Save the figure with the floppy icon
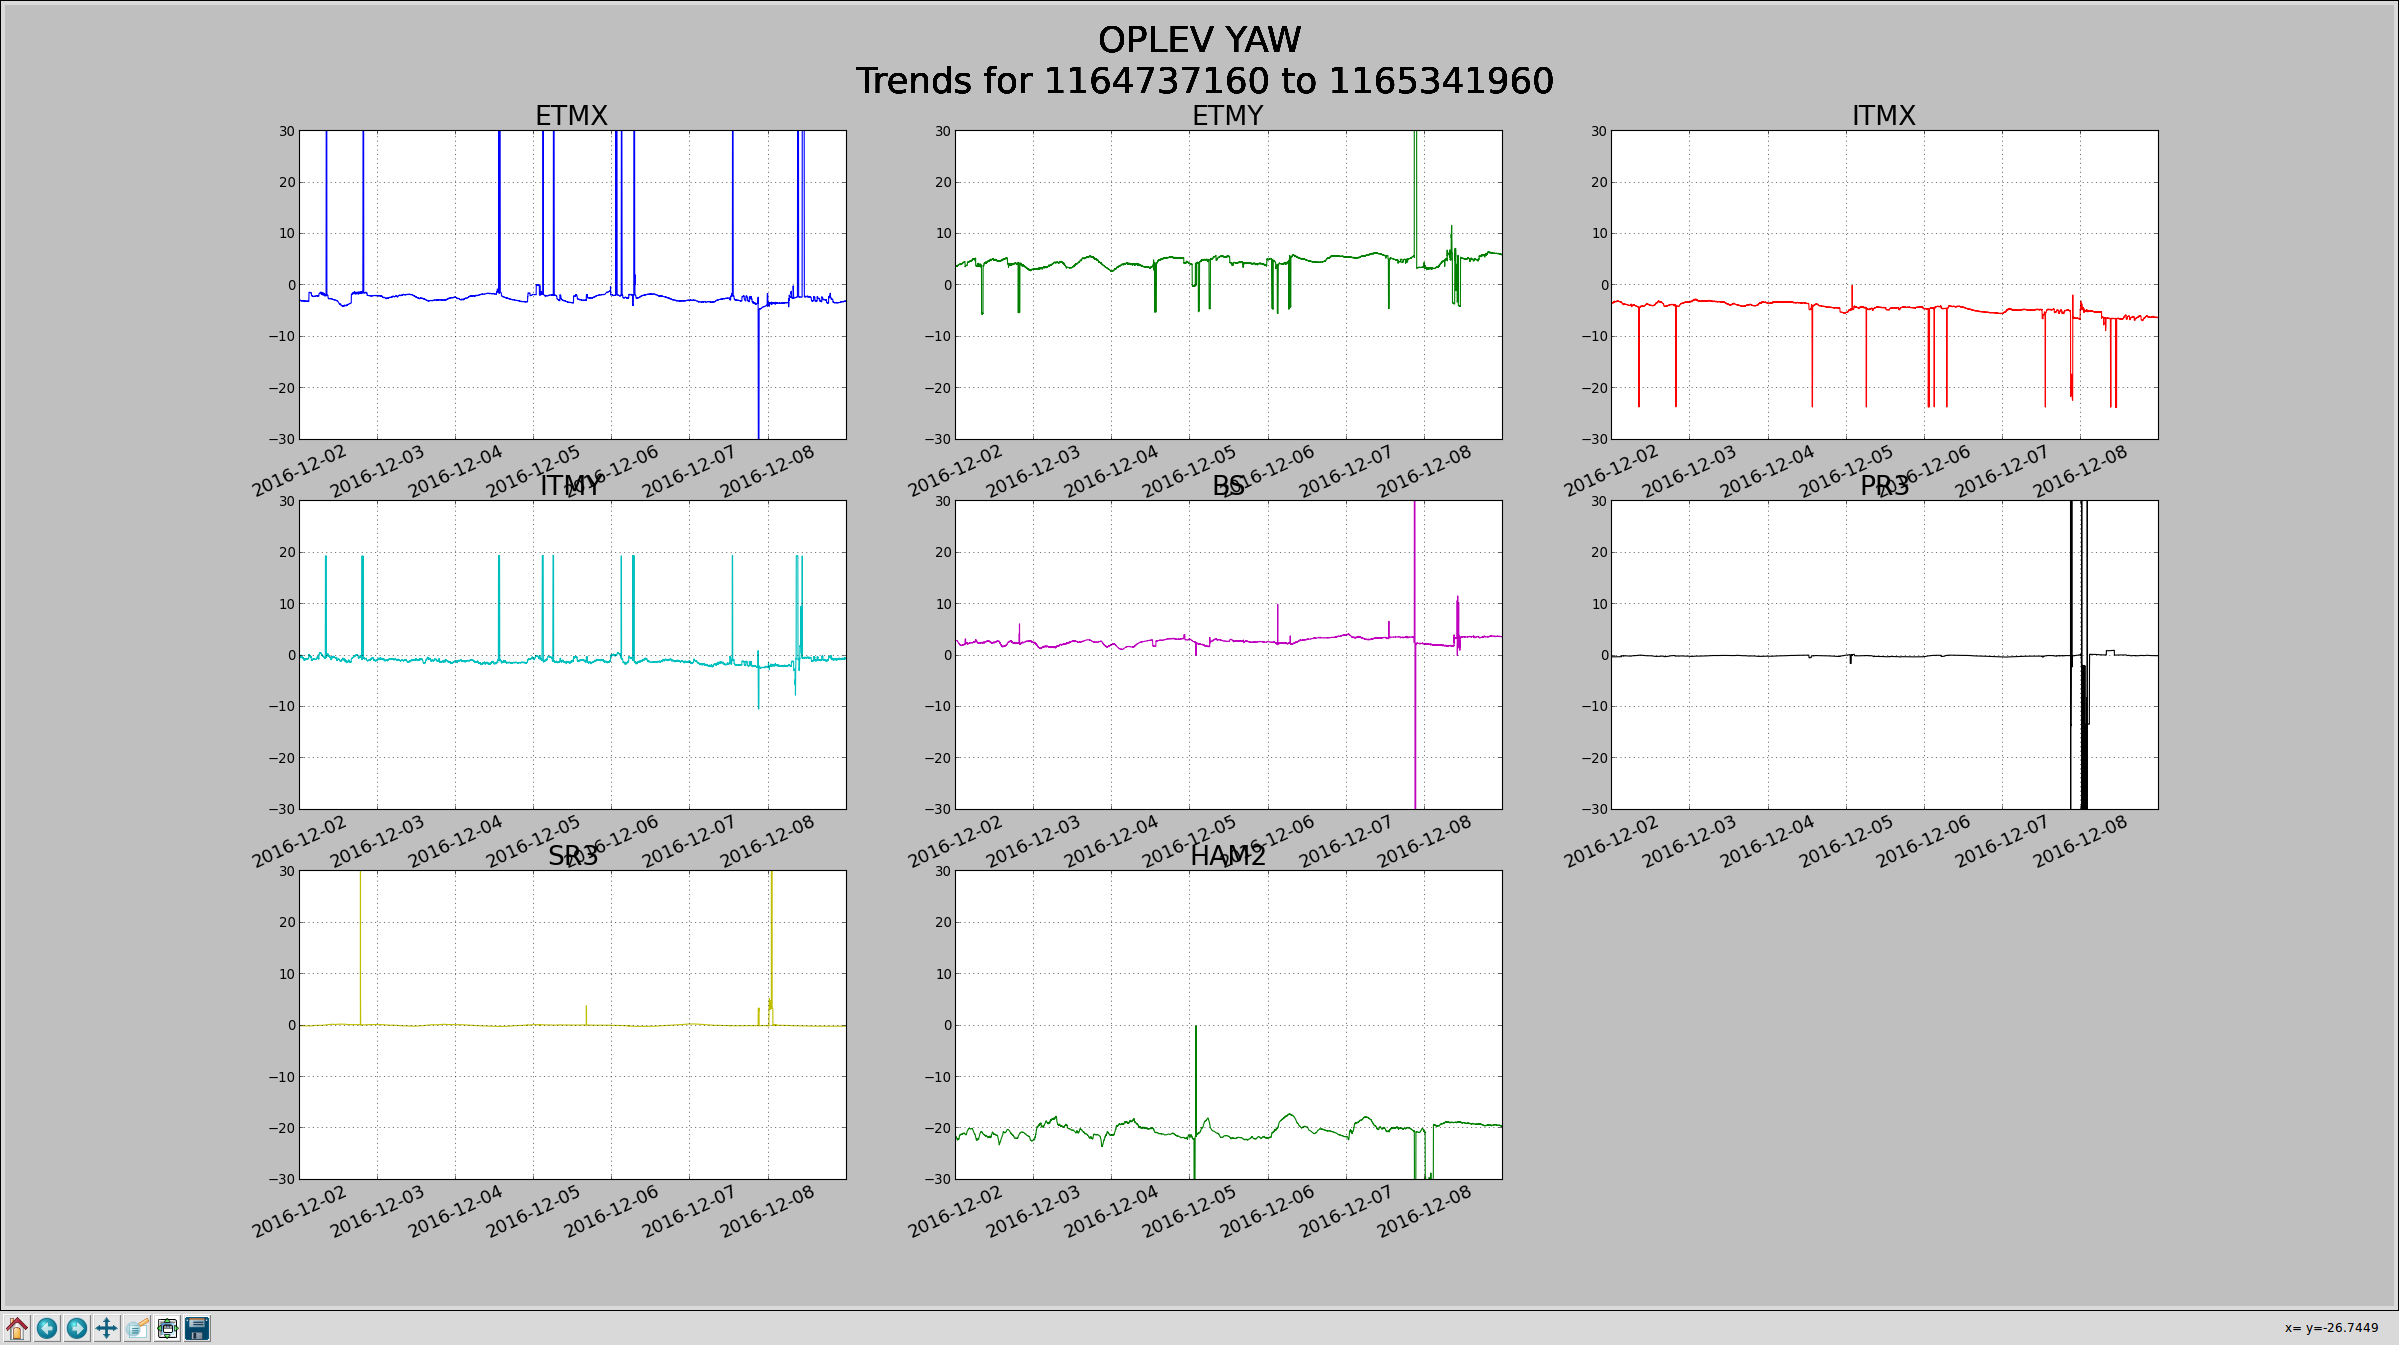Screen dimensions: 2399x1345 [197, 1328]
